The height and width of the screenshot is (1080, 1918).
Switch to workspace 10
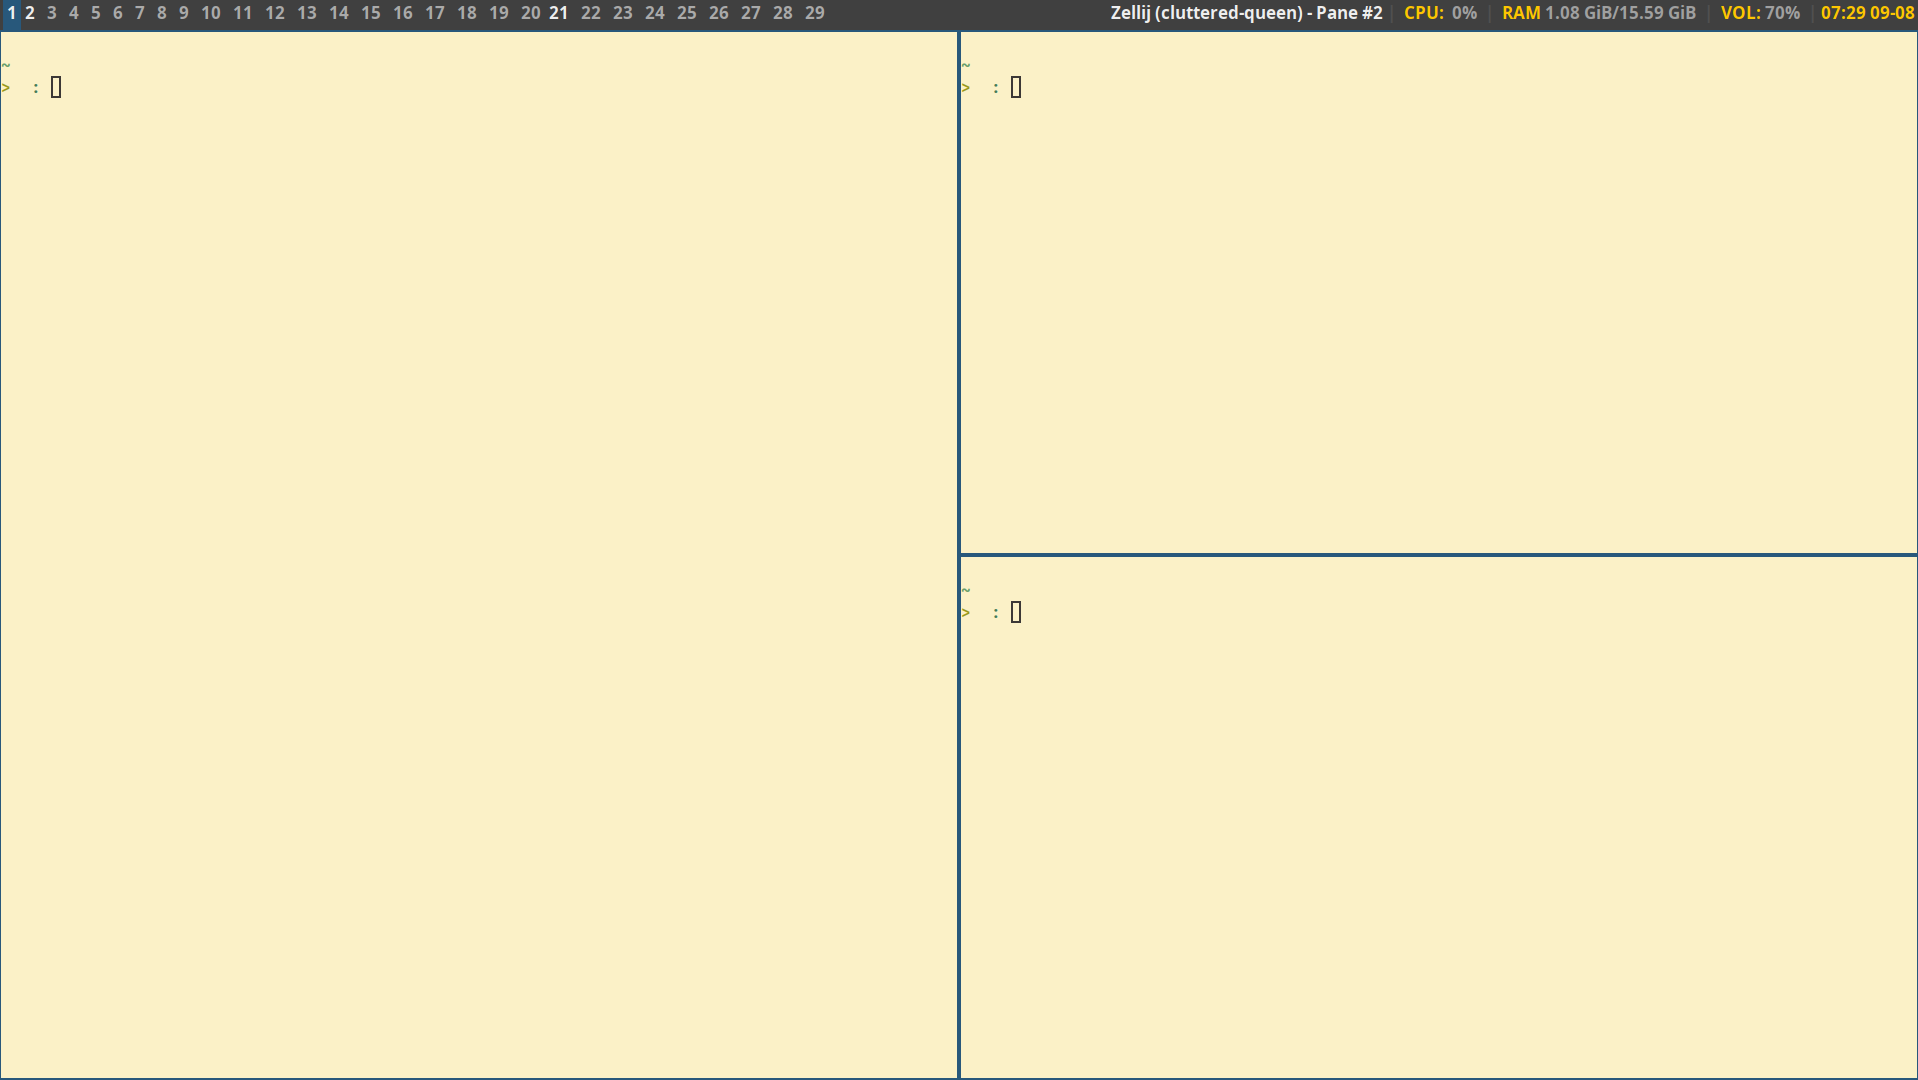pos(211,13)
